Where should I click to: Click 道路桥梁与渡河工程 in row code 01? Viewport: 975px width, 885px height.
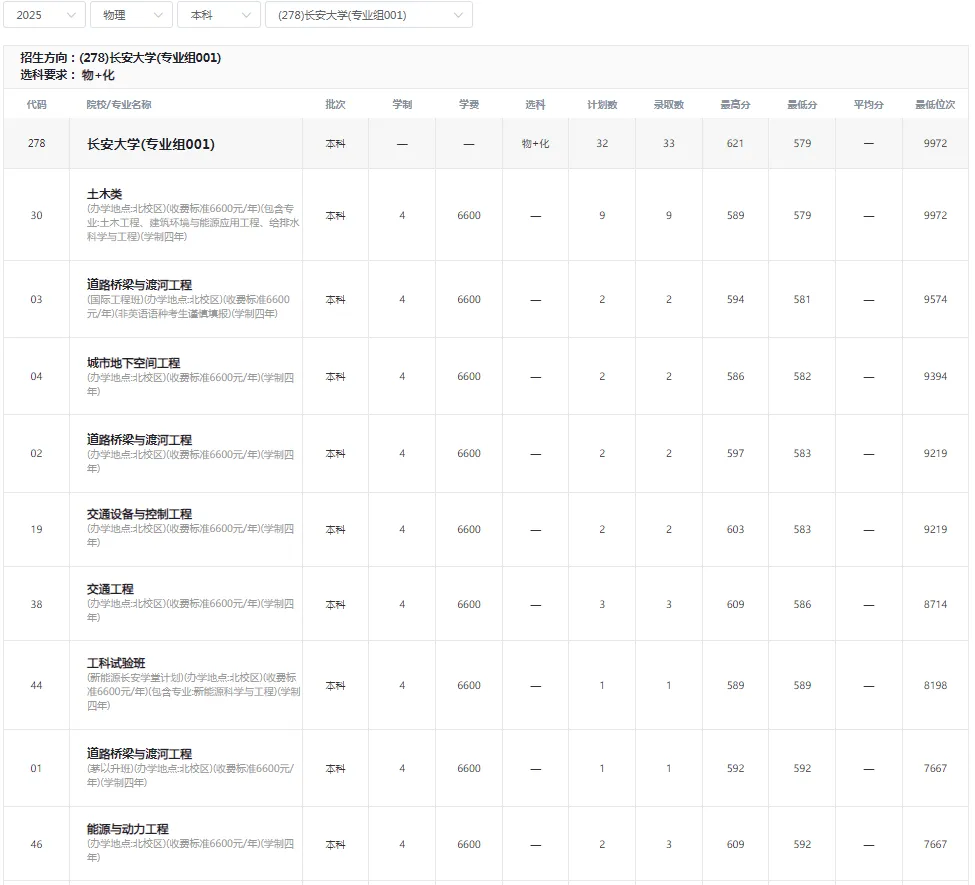point(139,754)
